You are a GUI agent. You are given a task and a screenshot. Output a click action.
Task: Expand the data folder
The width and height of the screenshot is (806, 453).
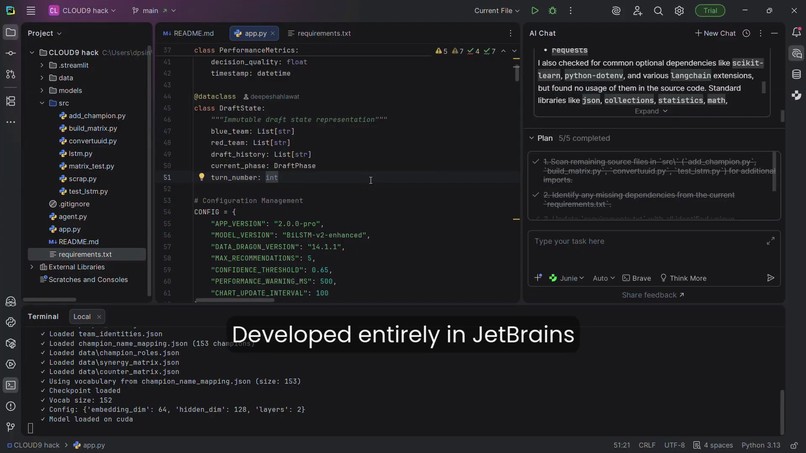click(42, 78)
